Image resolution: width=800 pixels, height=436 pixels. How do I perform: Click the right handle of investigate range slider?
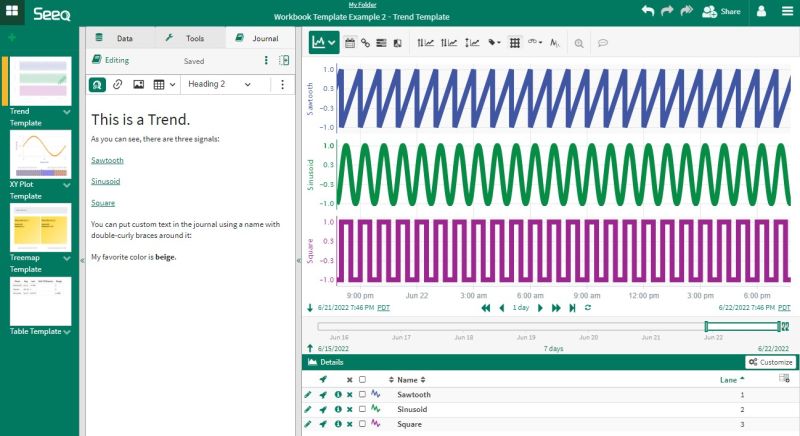[x=779, y=326]
